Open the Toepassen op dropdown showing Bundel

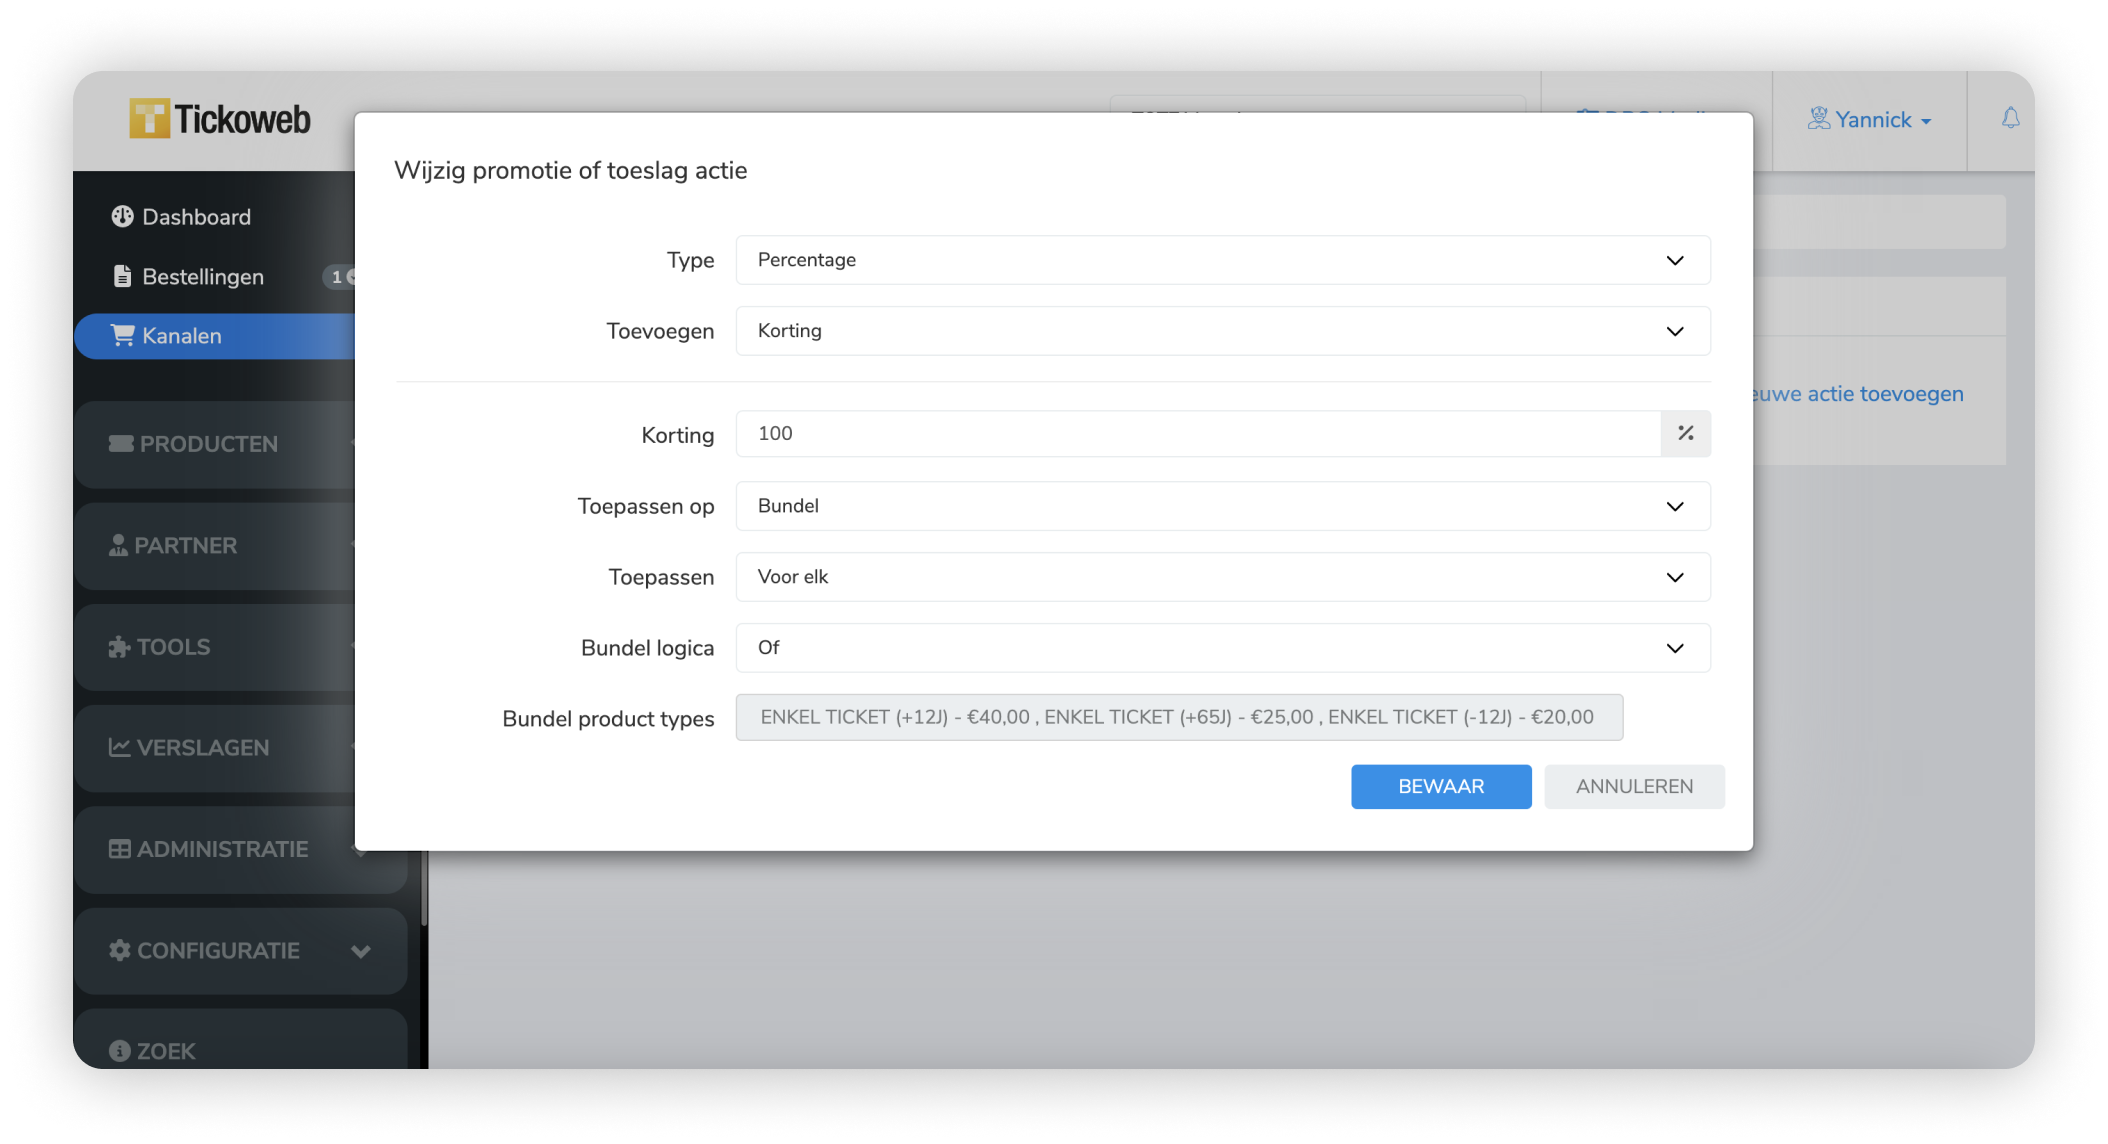(x=1222, y=506)
